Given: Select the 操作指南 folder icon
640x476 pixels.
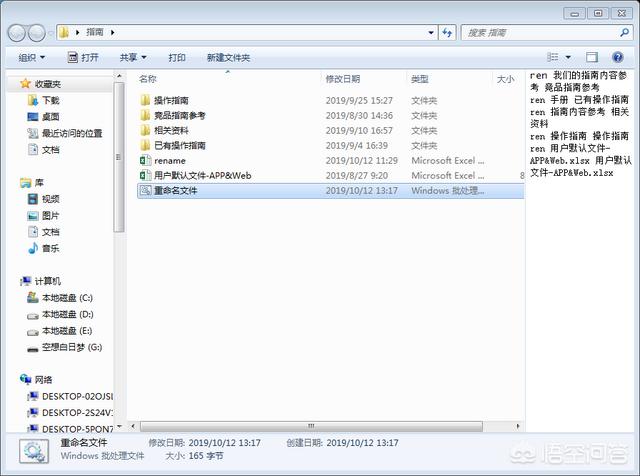Looking at the screenshot, I should (x=145, y=100).
